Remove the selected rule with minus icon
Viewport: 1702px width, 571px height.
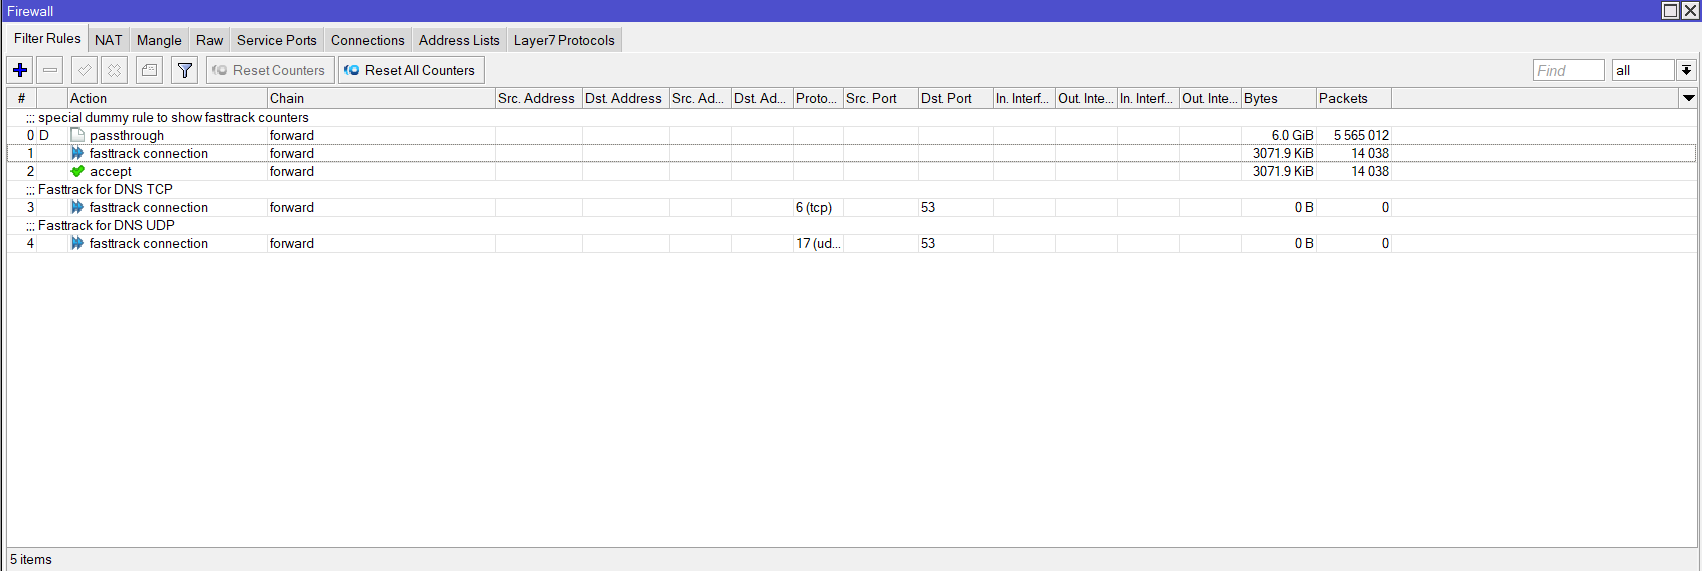click(50, 70)
